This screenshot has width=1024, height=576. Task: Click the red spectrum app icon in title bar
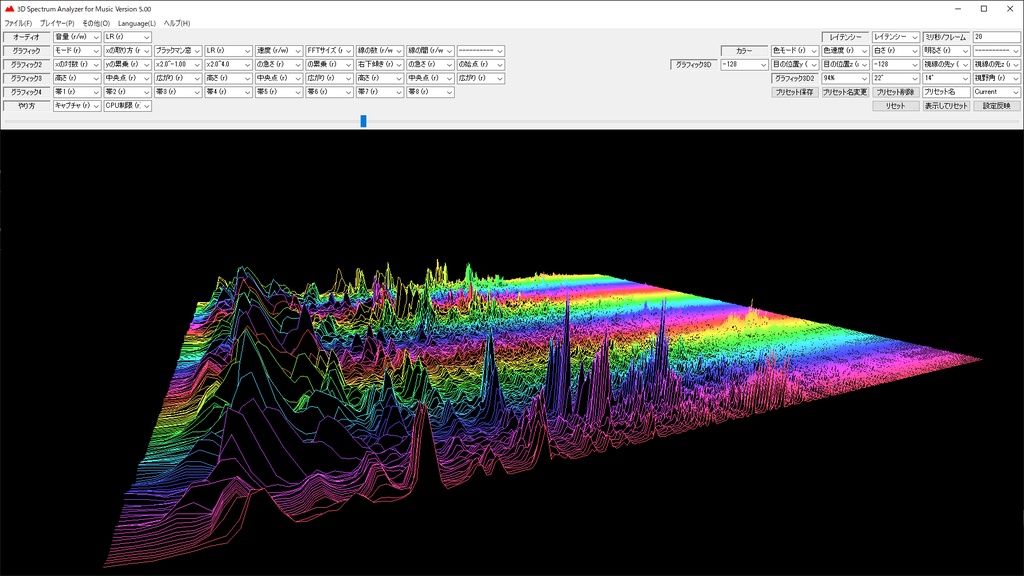tap(9, 8)
